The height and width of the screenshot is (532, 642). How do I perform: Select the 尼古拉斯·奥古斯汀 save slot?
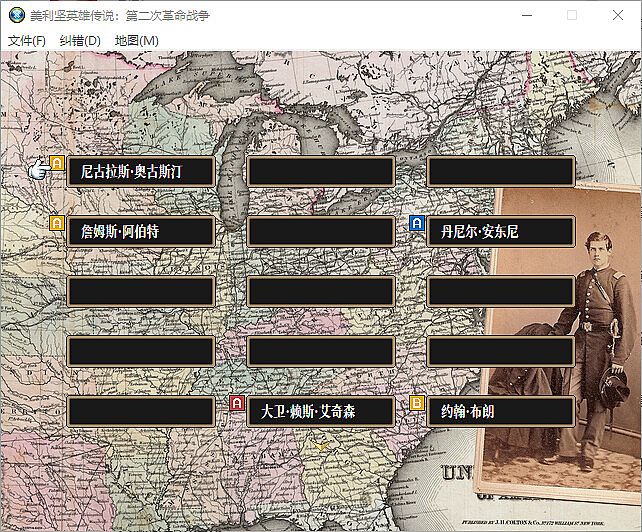(141, 171)
